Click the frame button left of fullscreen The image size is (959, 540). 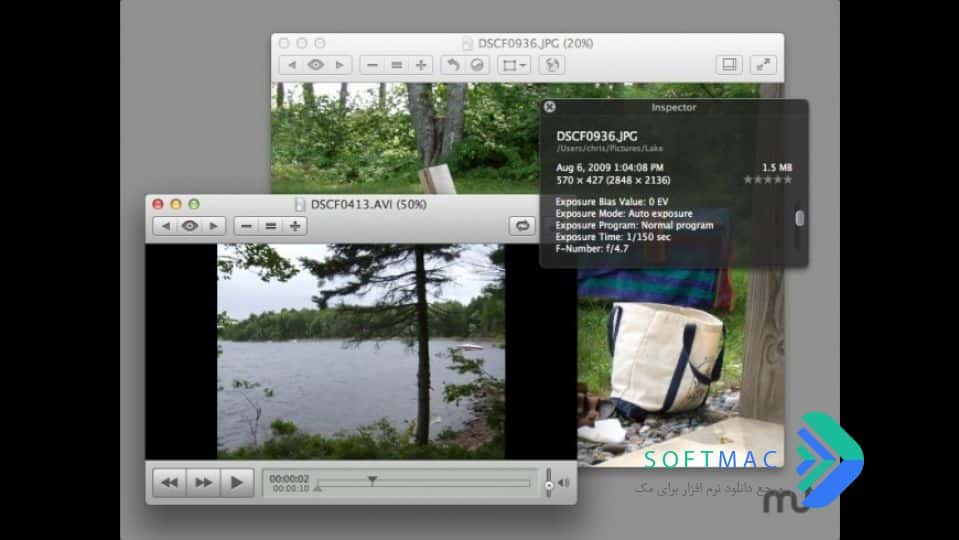coord(729,65)
